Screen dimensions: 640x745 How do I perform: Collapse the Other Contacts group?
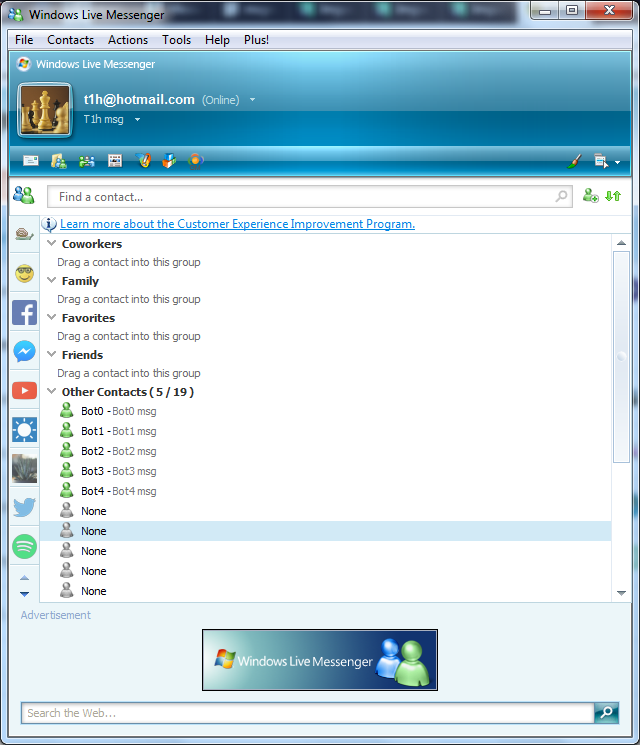[x=52, y=392]
